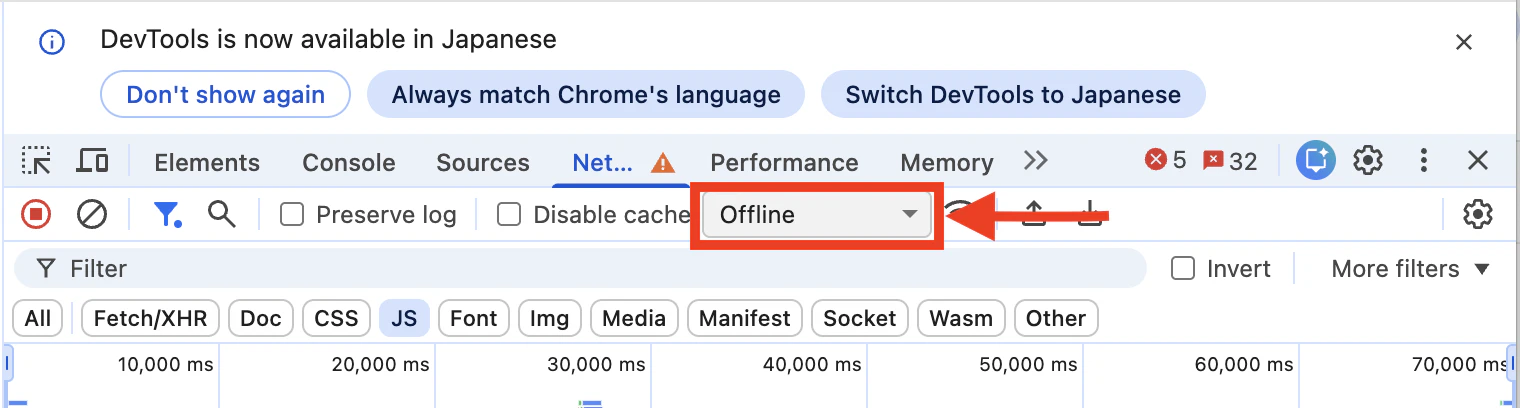Open DevTools settings gear in the tab bar
Image resolution: width=1520 pixels, height=408 pixels.
coord(1368,161)
